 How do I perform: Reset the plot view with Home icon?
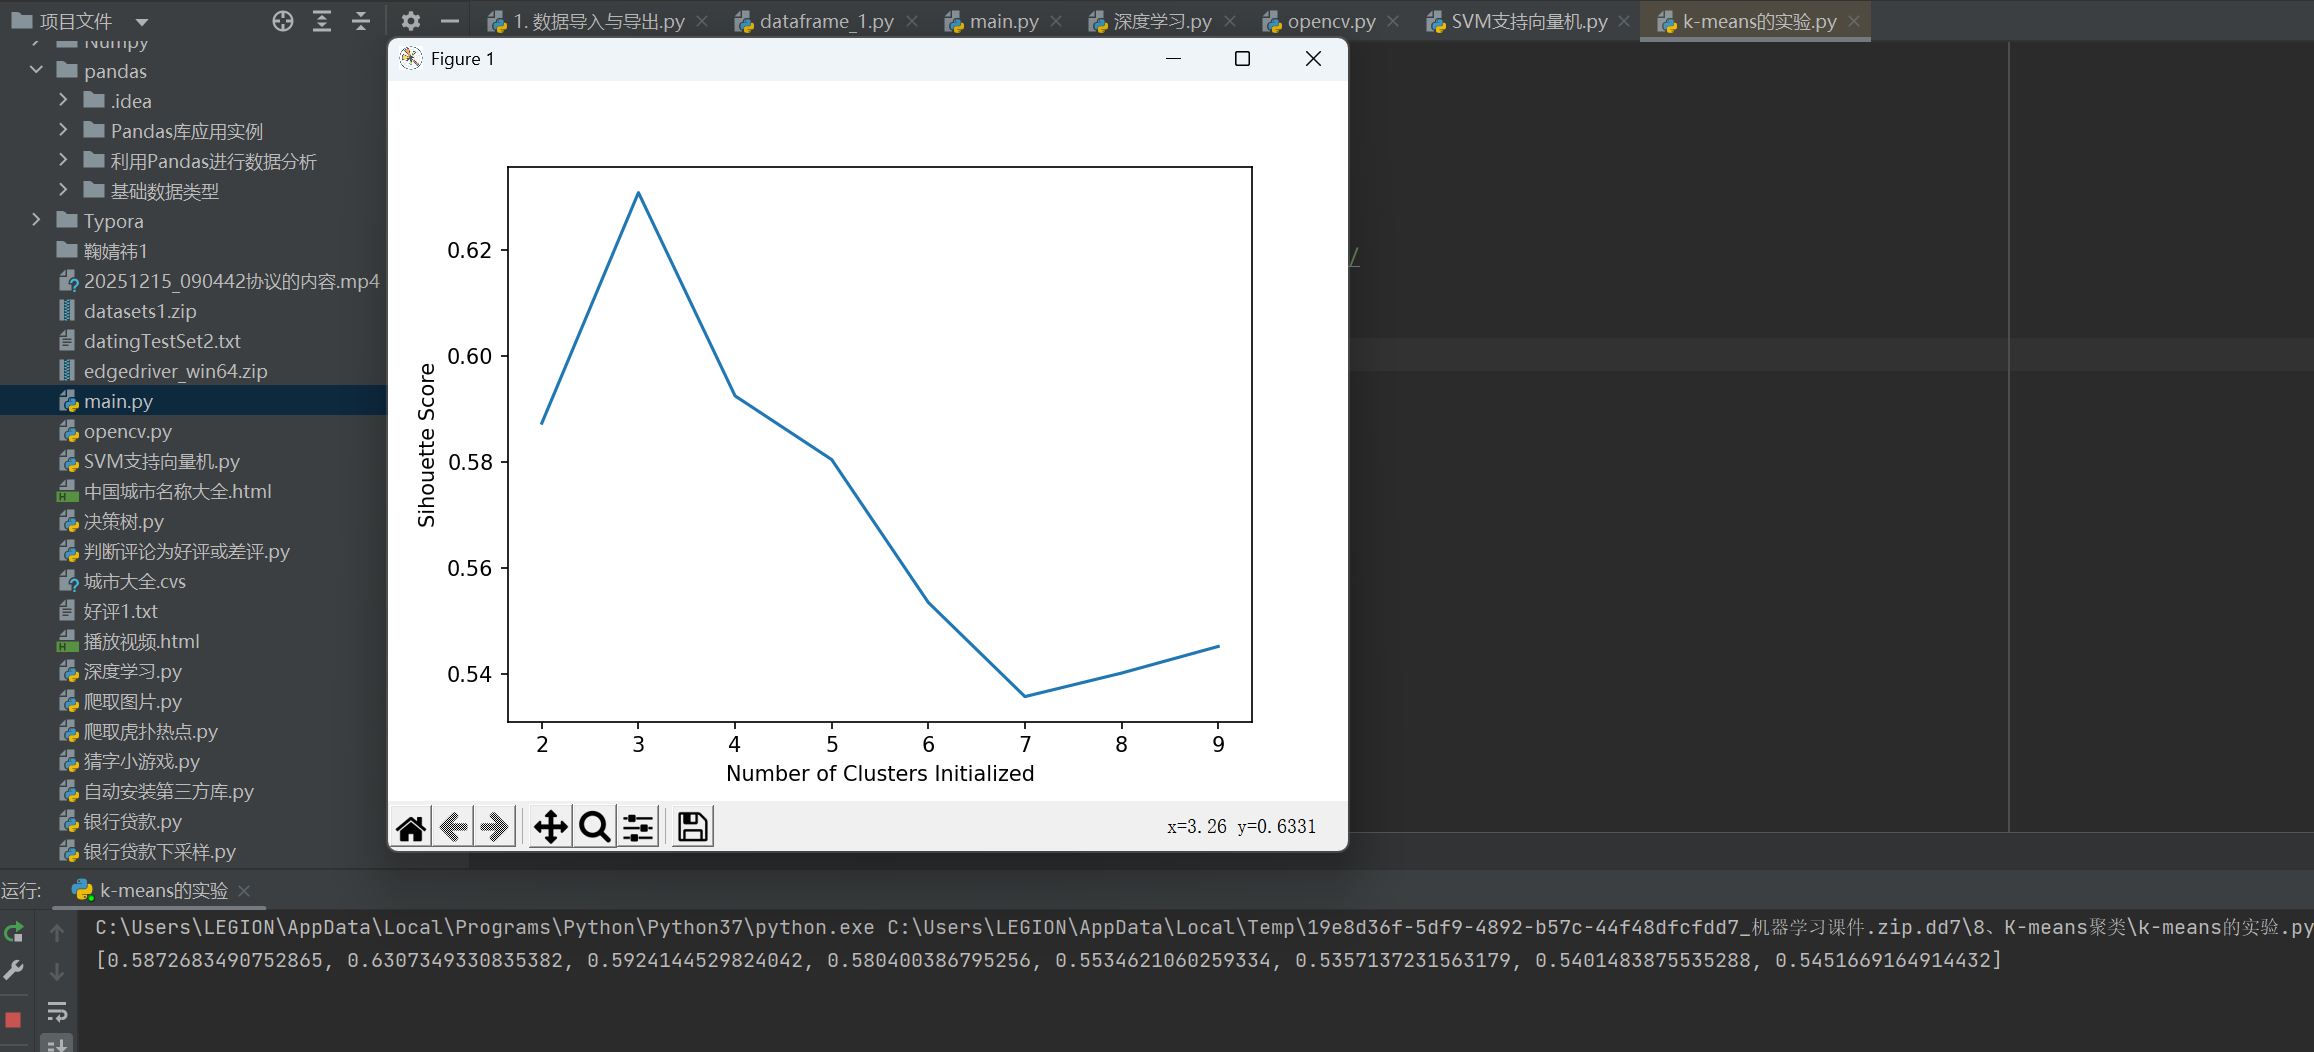(x=411, y=827)
